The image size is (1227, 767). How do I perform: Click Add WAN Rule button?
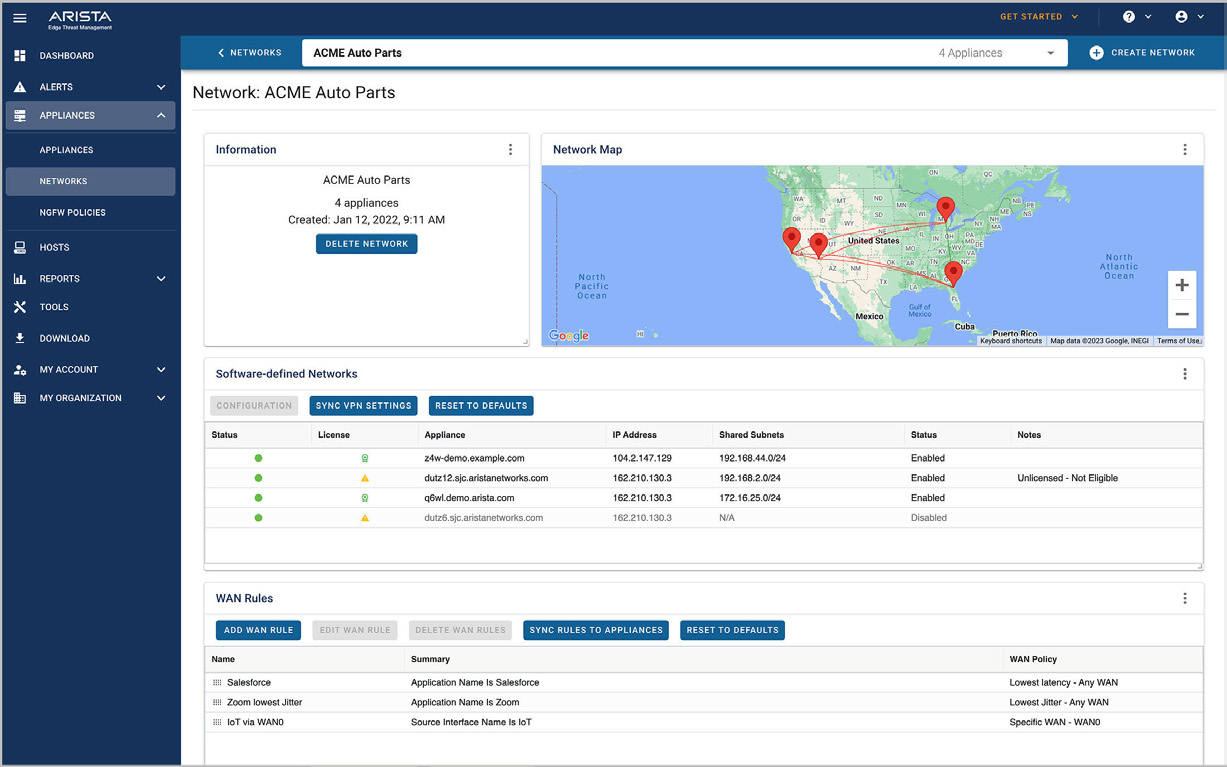pos(258,630)
